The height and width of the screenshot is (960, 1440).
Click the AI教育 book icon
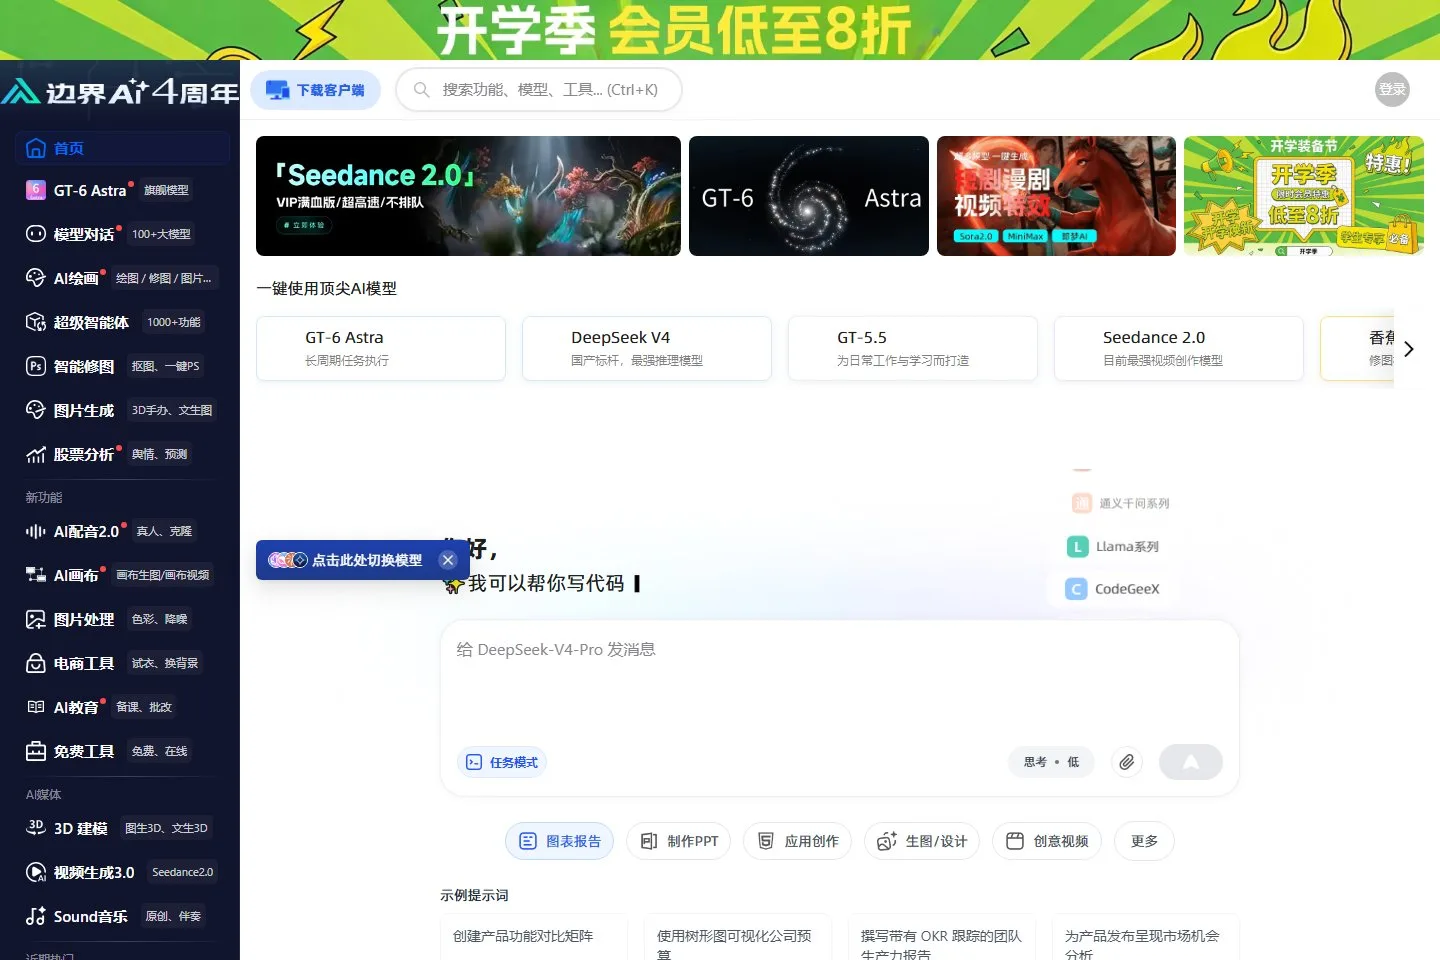pyautogui.click(x=36, y=707)
